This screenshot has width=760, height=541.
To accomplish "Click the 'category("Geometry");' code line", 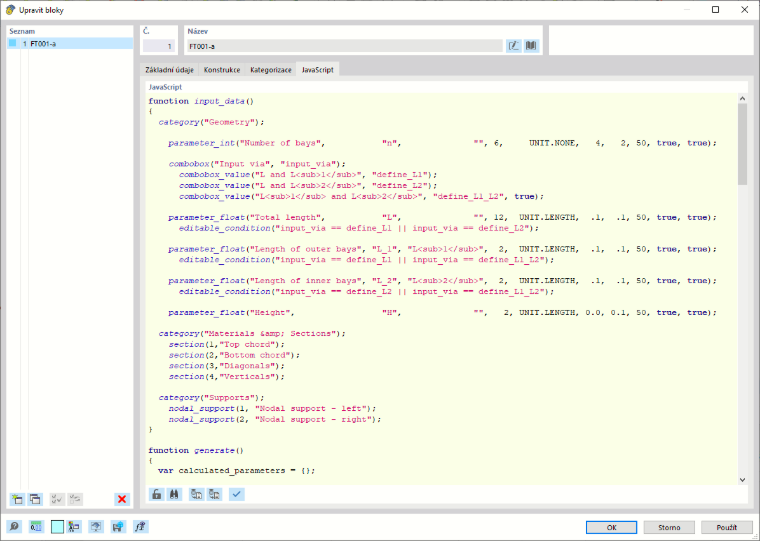I will tap(211, 122).
